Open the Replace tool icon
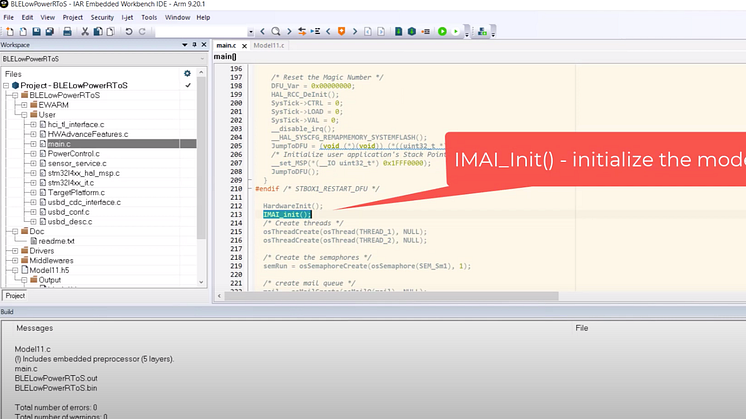Screen dimensions: 746x419 pos(302,31)
